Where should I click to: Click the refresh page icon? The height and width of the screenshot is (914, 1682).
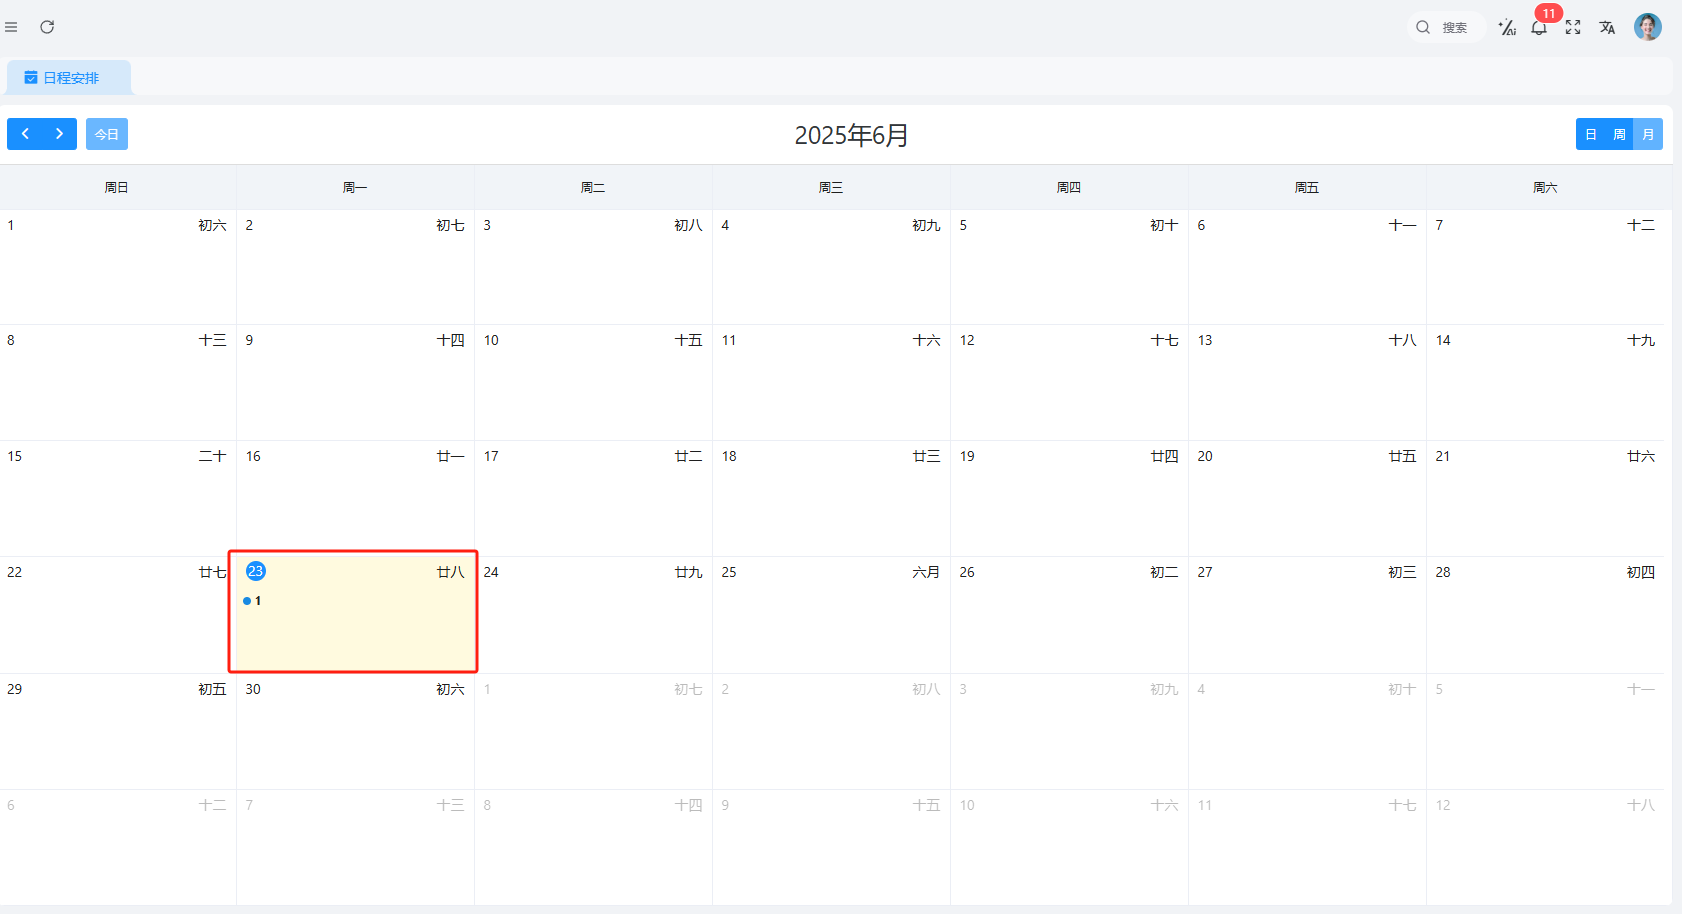[x=47, y=27]
